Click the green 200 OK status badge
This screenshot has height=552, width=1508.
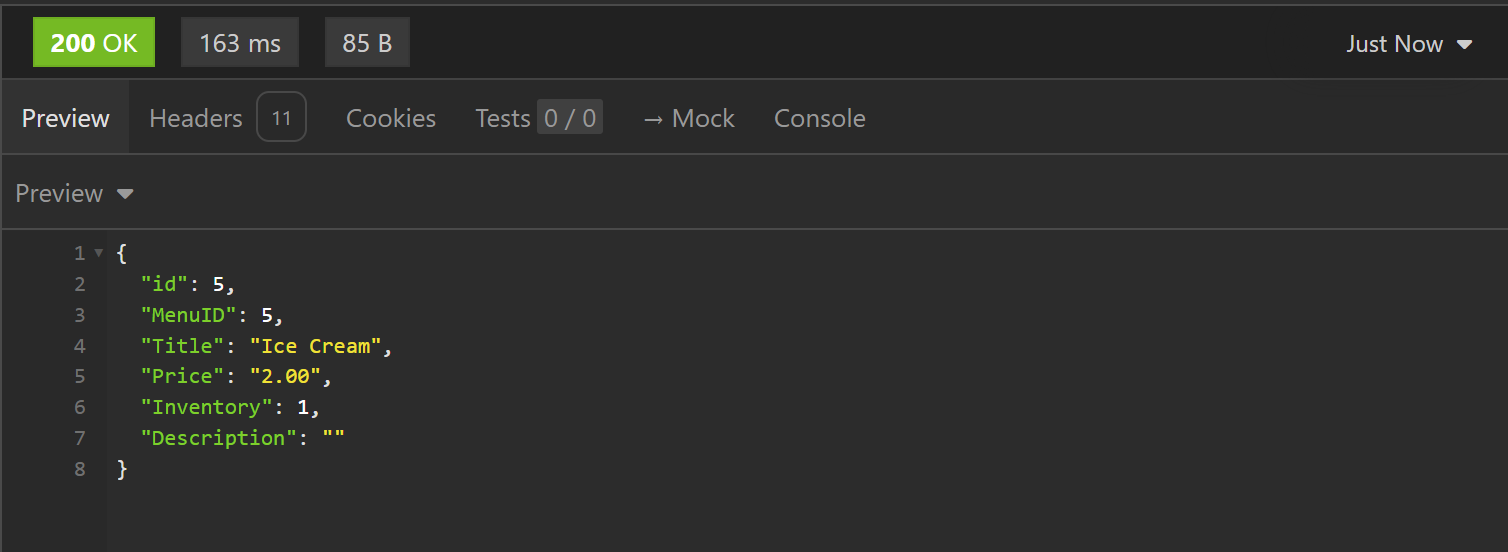(94, 44)
